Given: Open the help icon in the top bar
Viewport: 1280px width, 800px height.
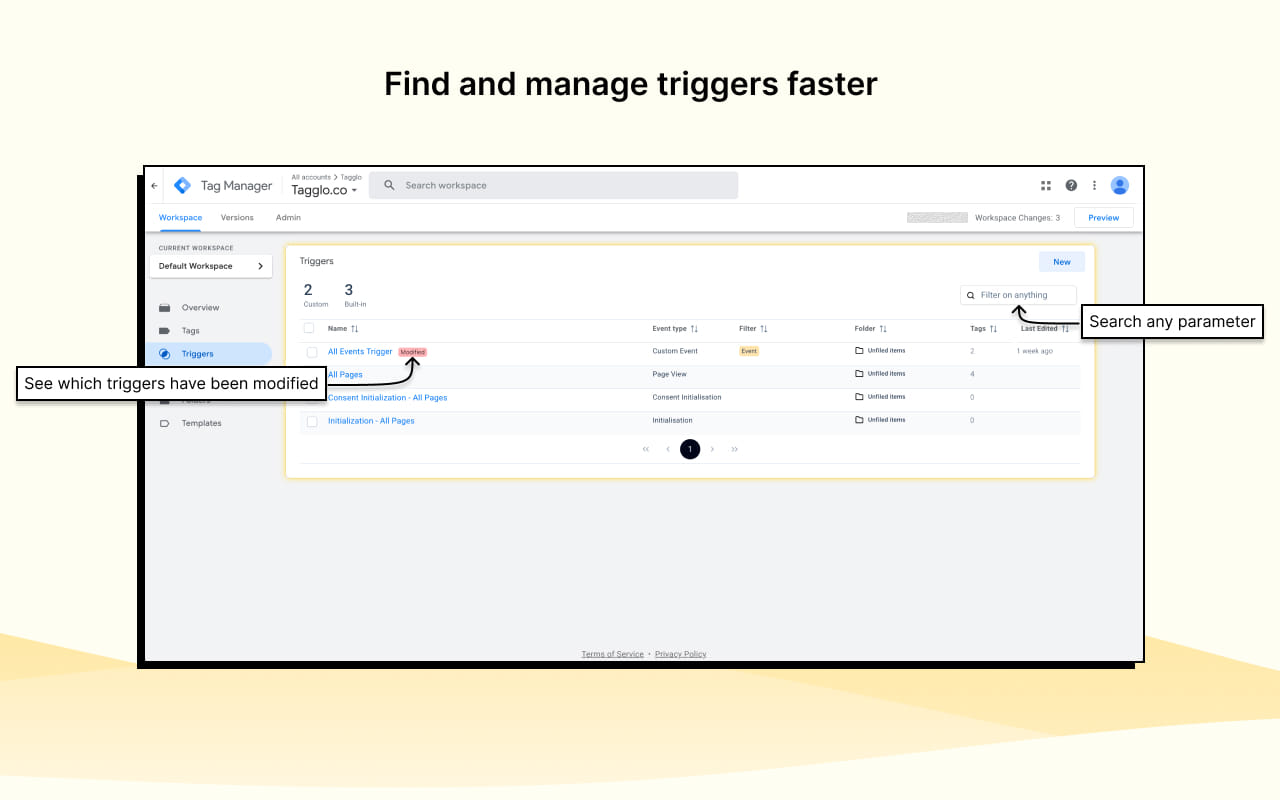Looking at the screenshot, I should point(1070,185).
